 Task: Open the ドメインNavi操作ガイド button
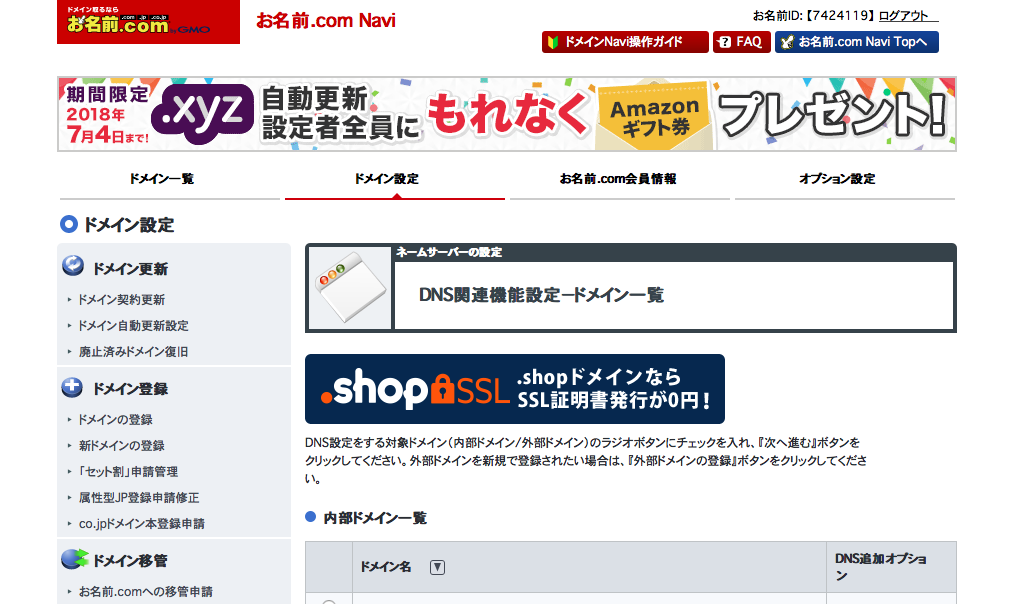click(625, 42)
